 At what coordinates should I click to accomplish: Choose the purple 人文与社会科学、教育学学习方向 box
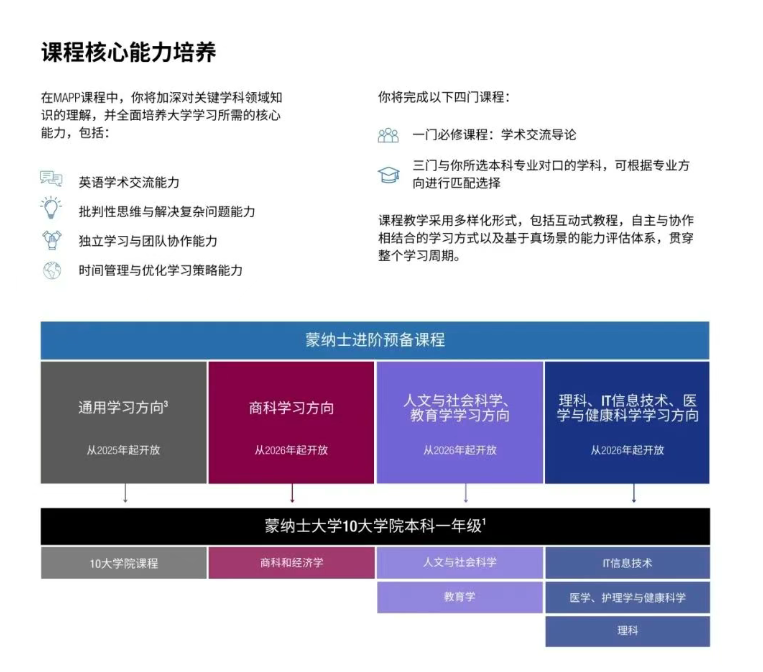pyautogui.click(x=460, y=422)
